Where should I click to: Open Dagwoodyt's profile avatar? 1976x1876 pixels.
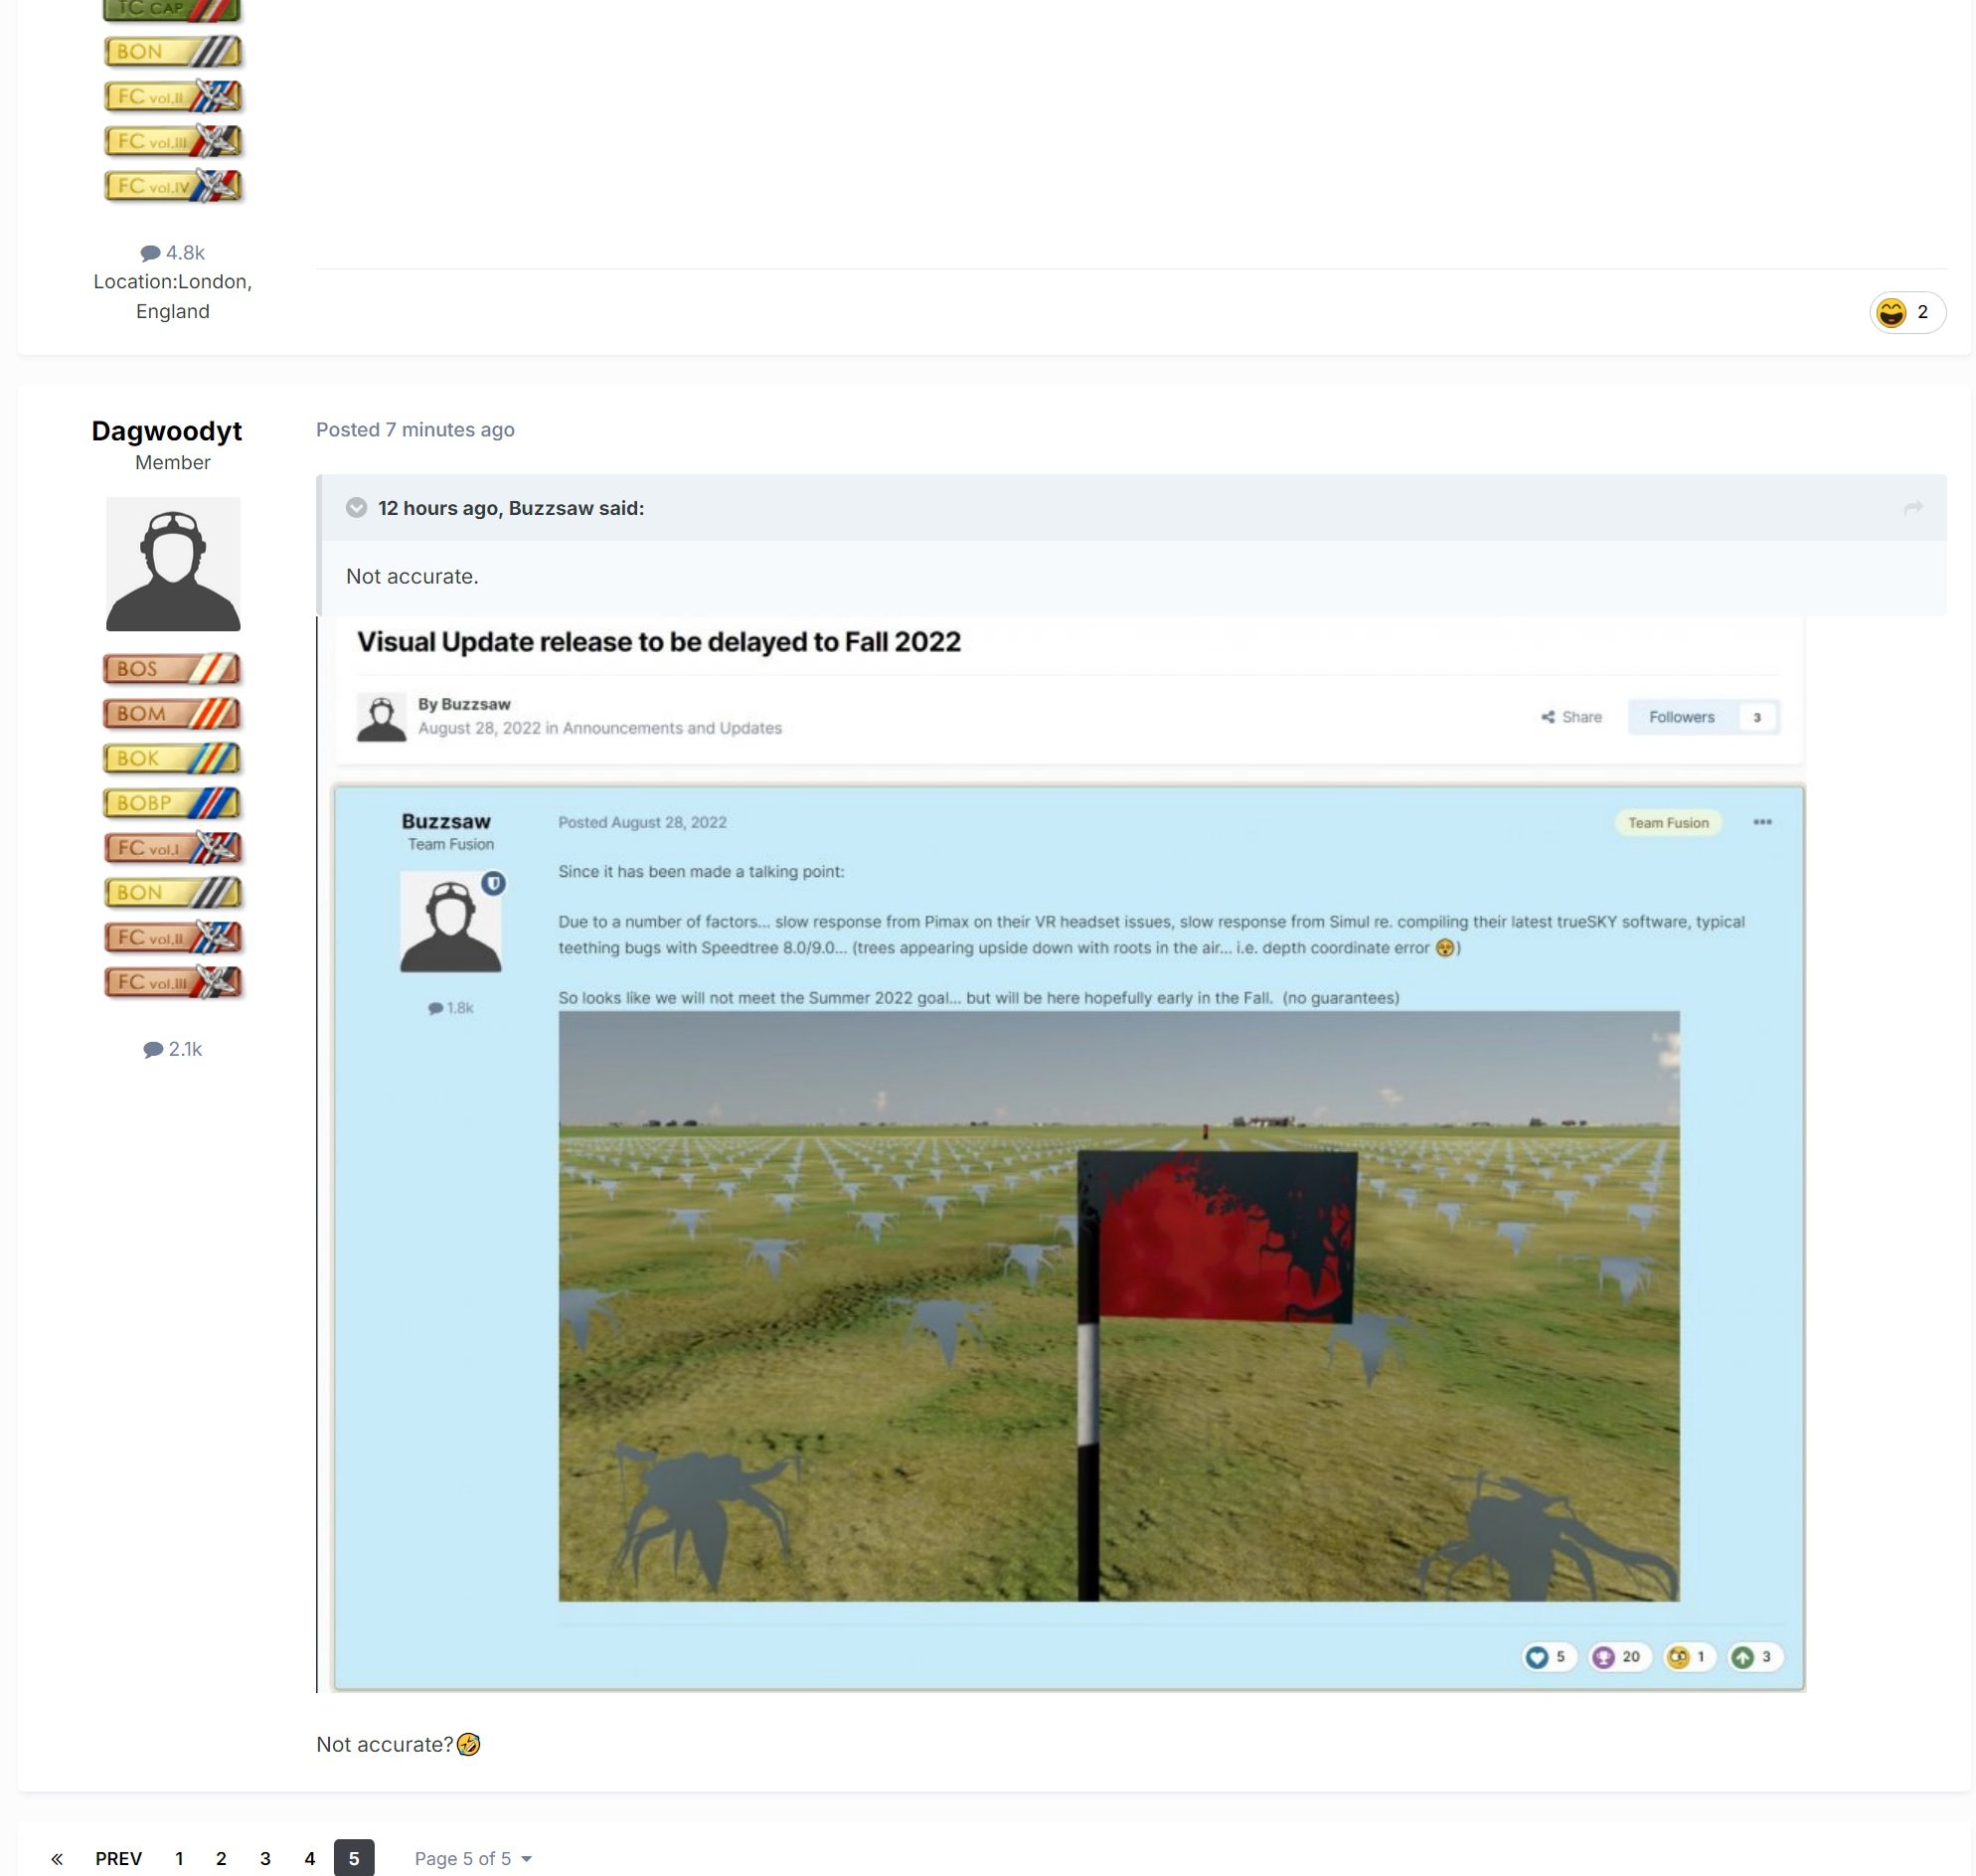coord(173,564)
